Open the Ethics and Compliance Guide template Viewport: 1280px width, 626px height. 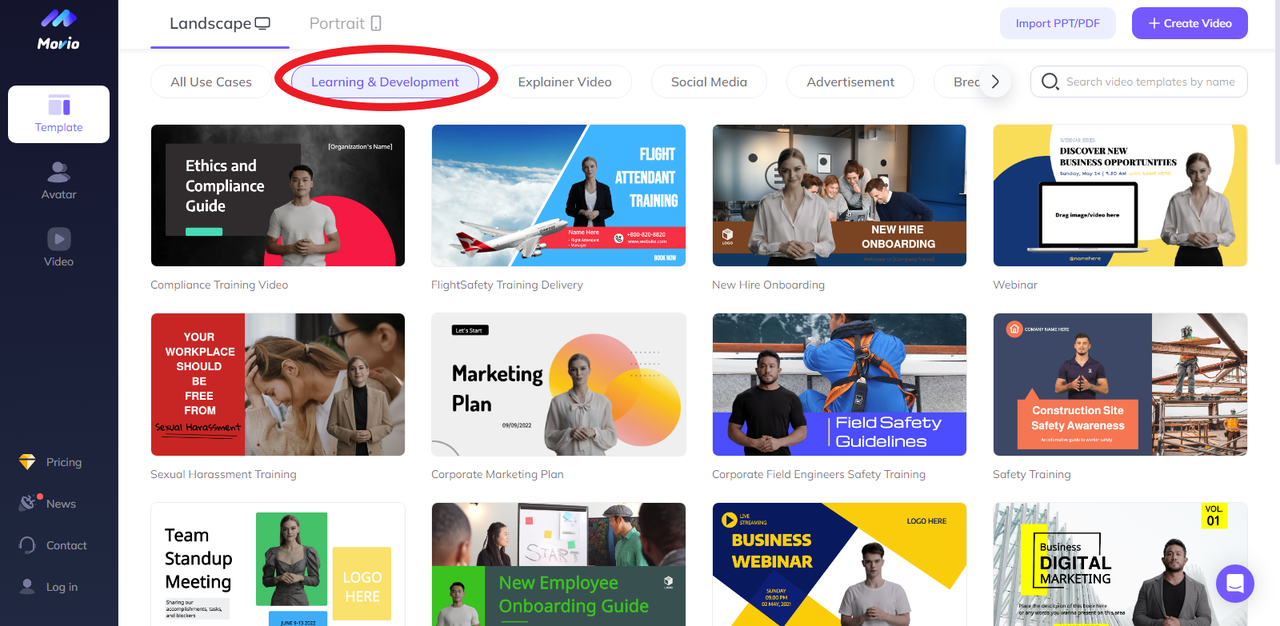(278, 195)
